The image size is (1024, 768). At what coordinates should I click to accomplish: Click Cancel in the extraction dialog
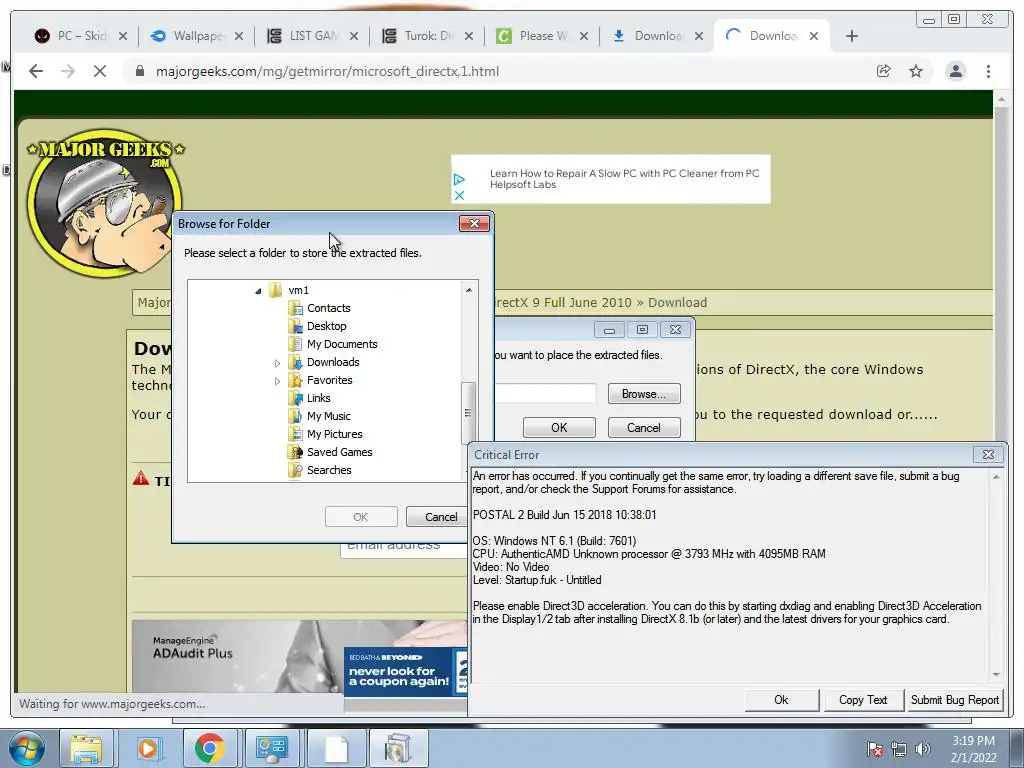pyautogui.click(x=644, y=428)
